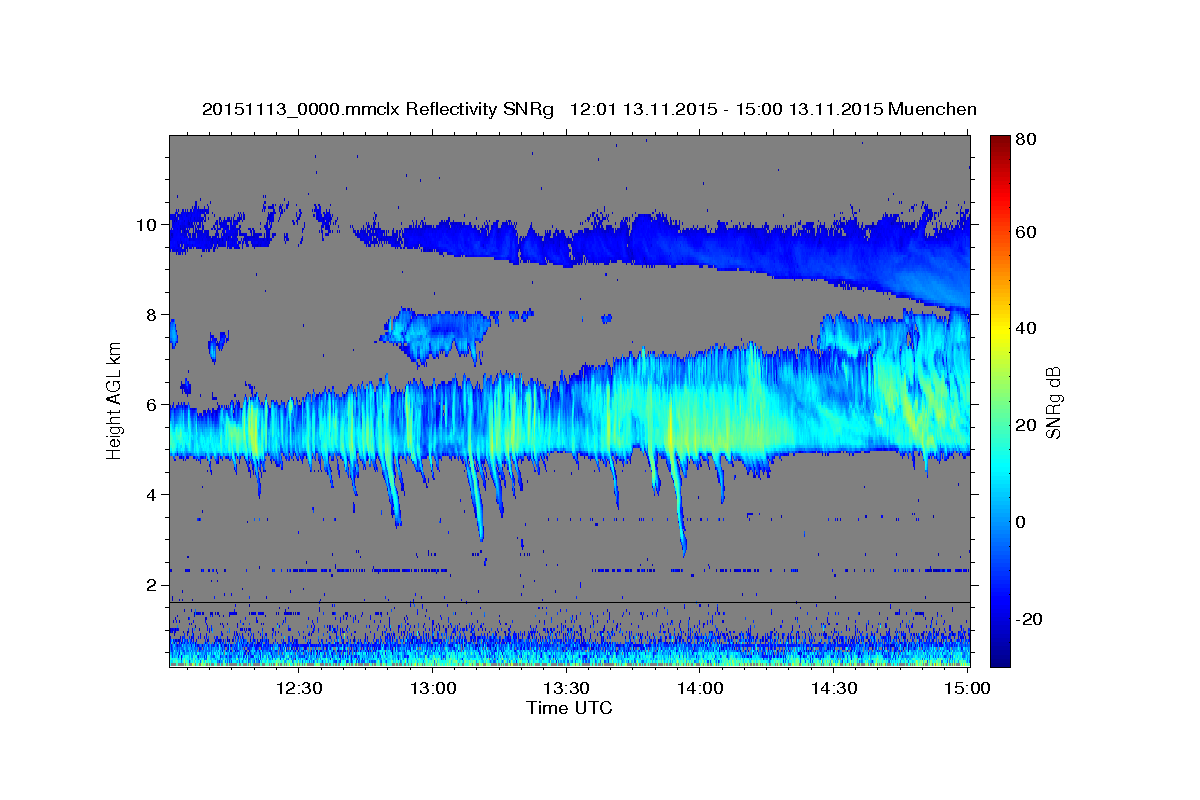Click the yellow band of the colorbar
The image size is (1200, 800).
coord(999,330)
